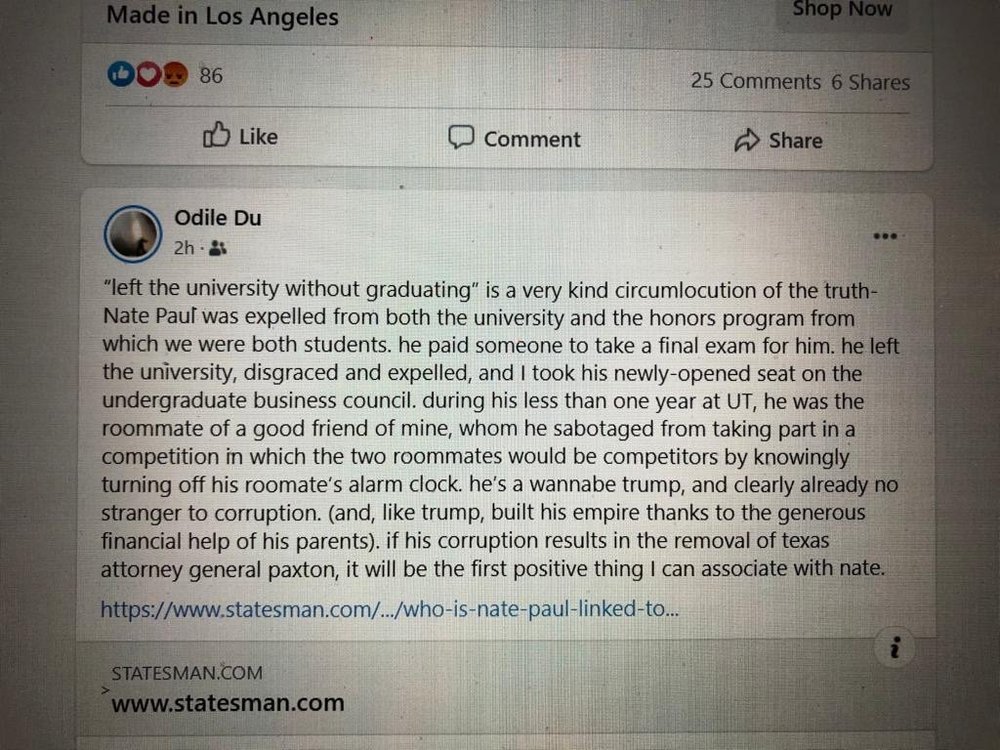Open the 2h post timestamp
The height and width of the screenshot is (750, 1000).
pos(183,248)
